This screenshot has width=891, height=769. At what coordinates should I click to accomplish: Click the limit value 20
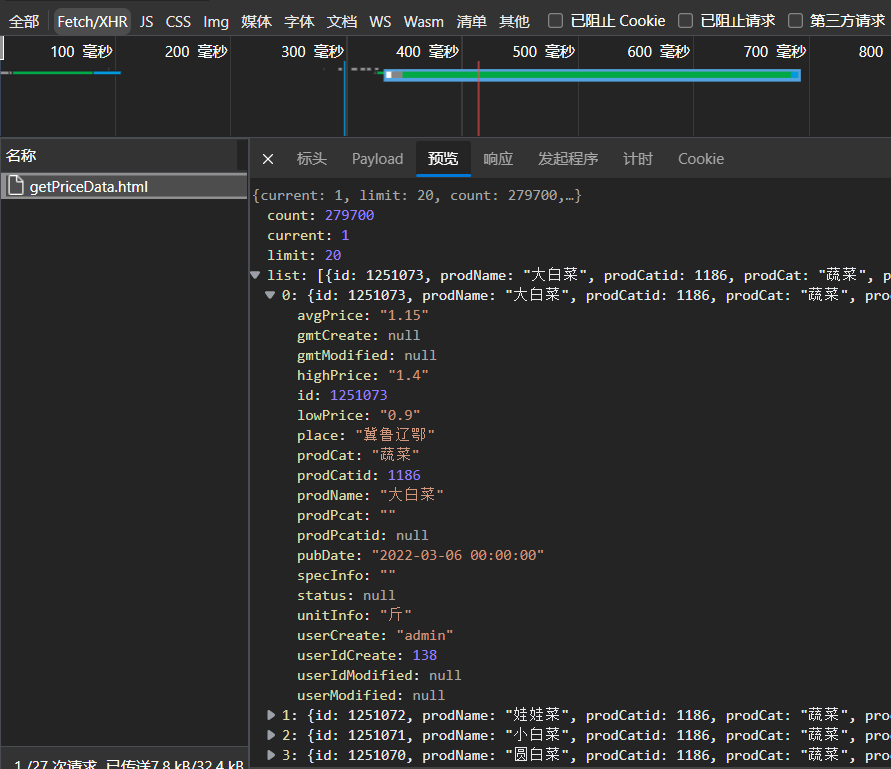(333, 255)
